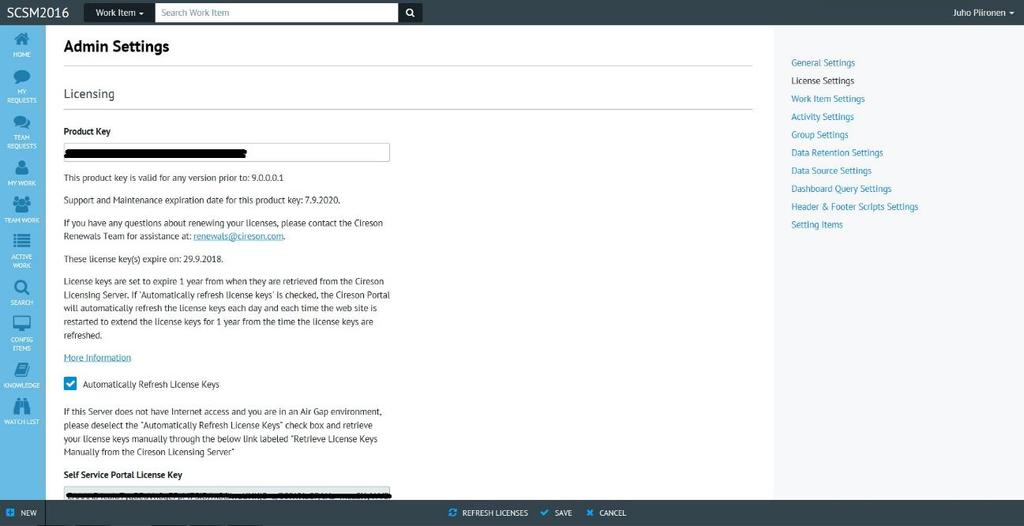Open My Requests speech bubble icon

[22, 77]
